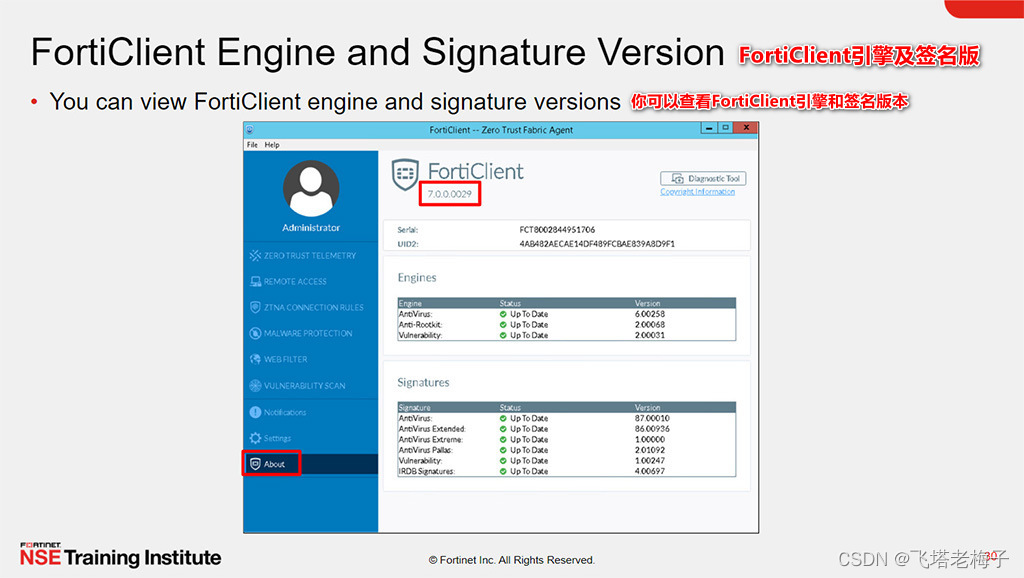Maximize the FortiClient window
The image size is (1024, 578).
(725, 128)
